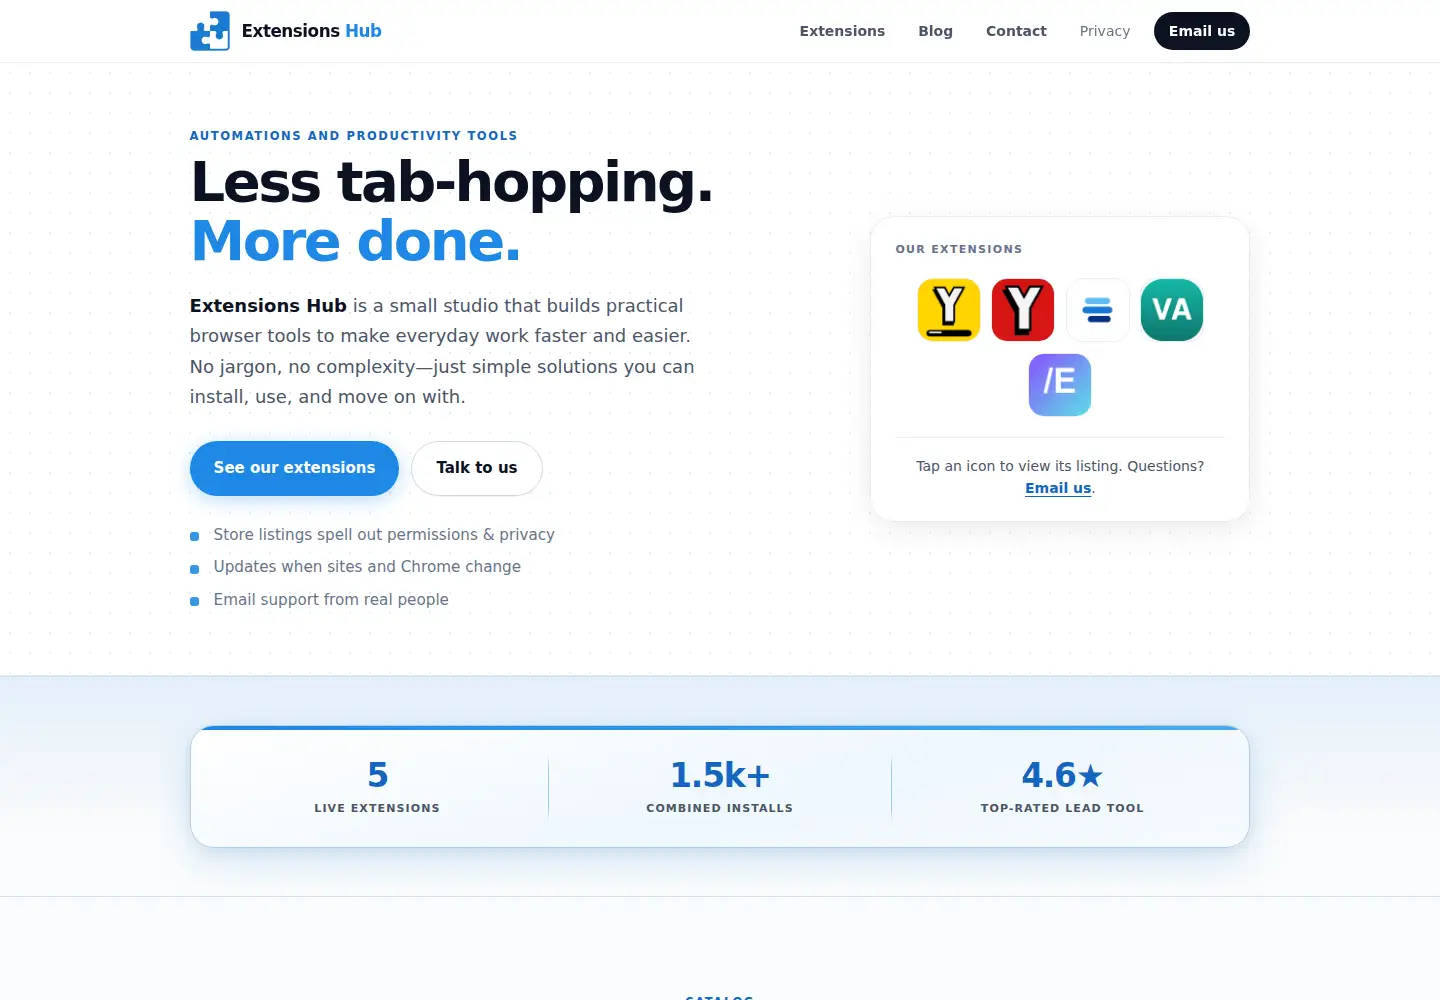Click the Extensions Hub puzzle logo icon

210,31
